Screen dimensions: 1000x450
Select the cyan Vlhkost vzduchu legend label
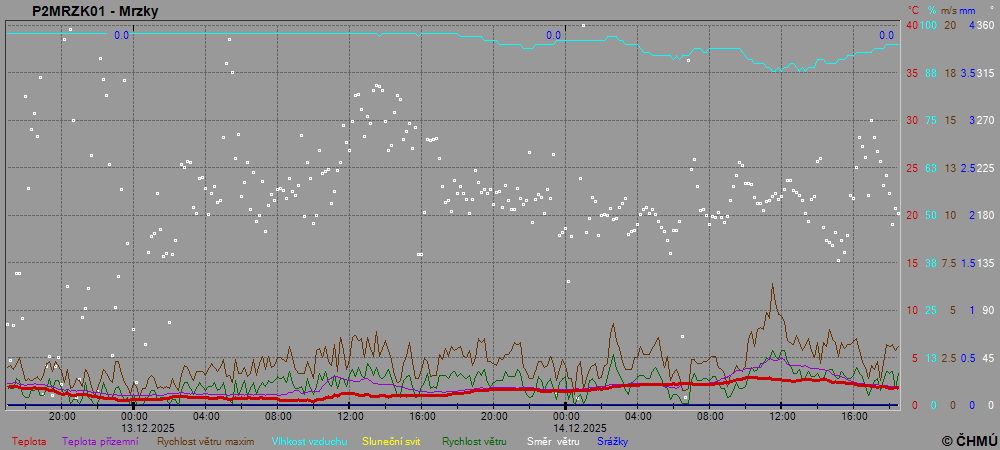[x=309, y=441]
